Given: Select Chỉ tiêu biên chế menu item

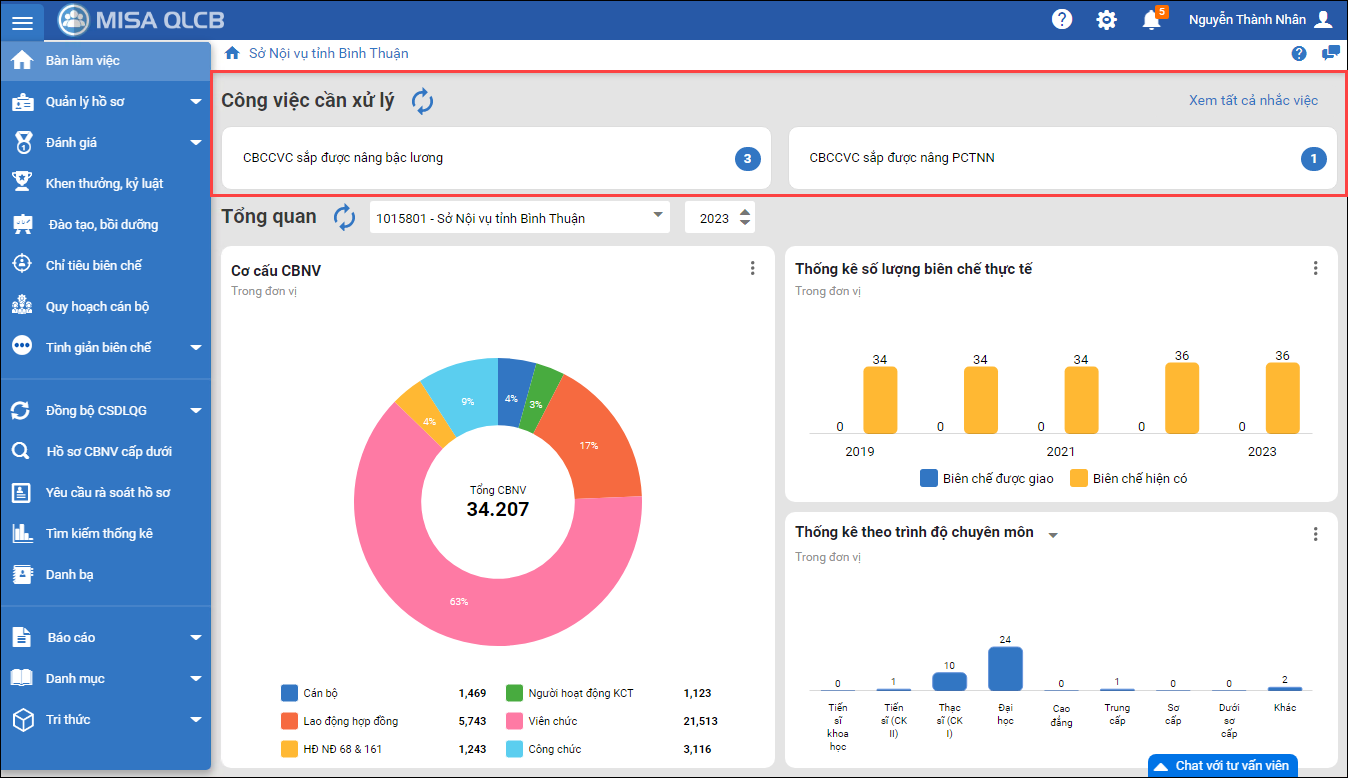Looking at the screenshot, I should [x=93, y=265].
